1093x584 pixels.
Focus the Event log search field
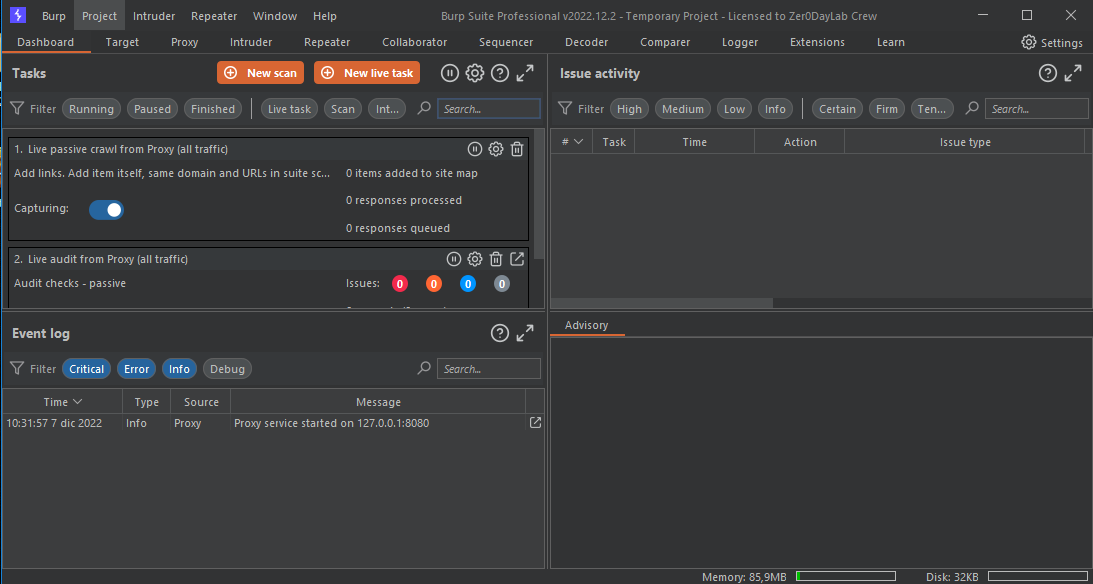[489, 369]
